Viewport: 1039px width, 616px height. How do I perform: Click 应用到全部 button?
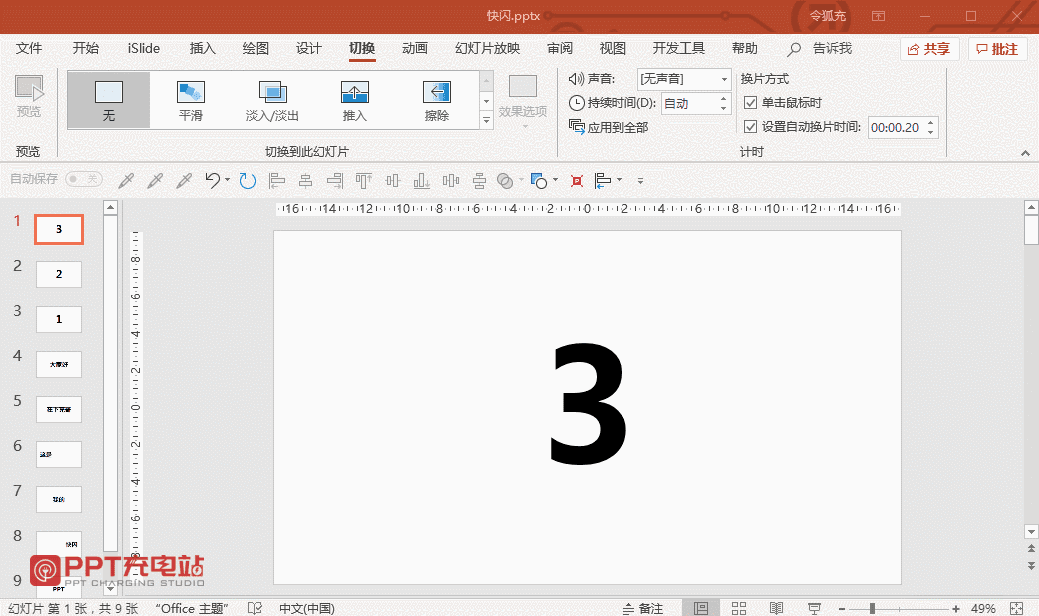click(609, 127)
